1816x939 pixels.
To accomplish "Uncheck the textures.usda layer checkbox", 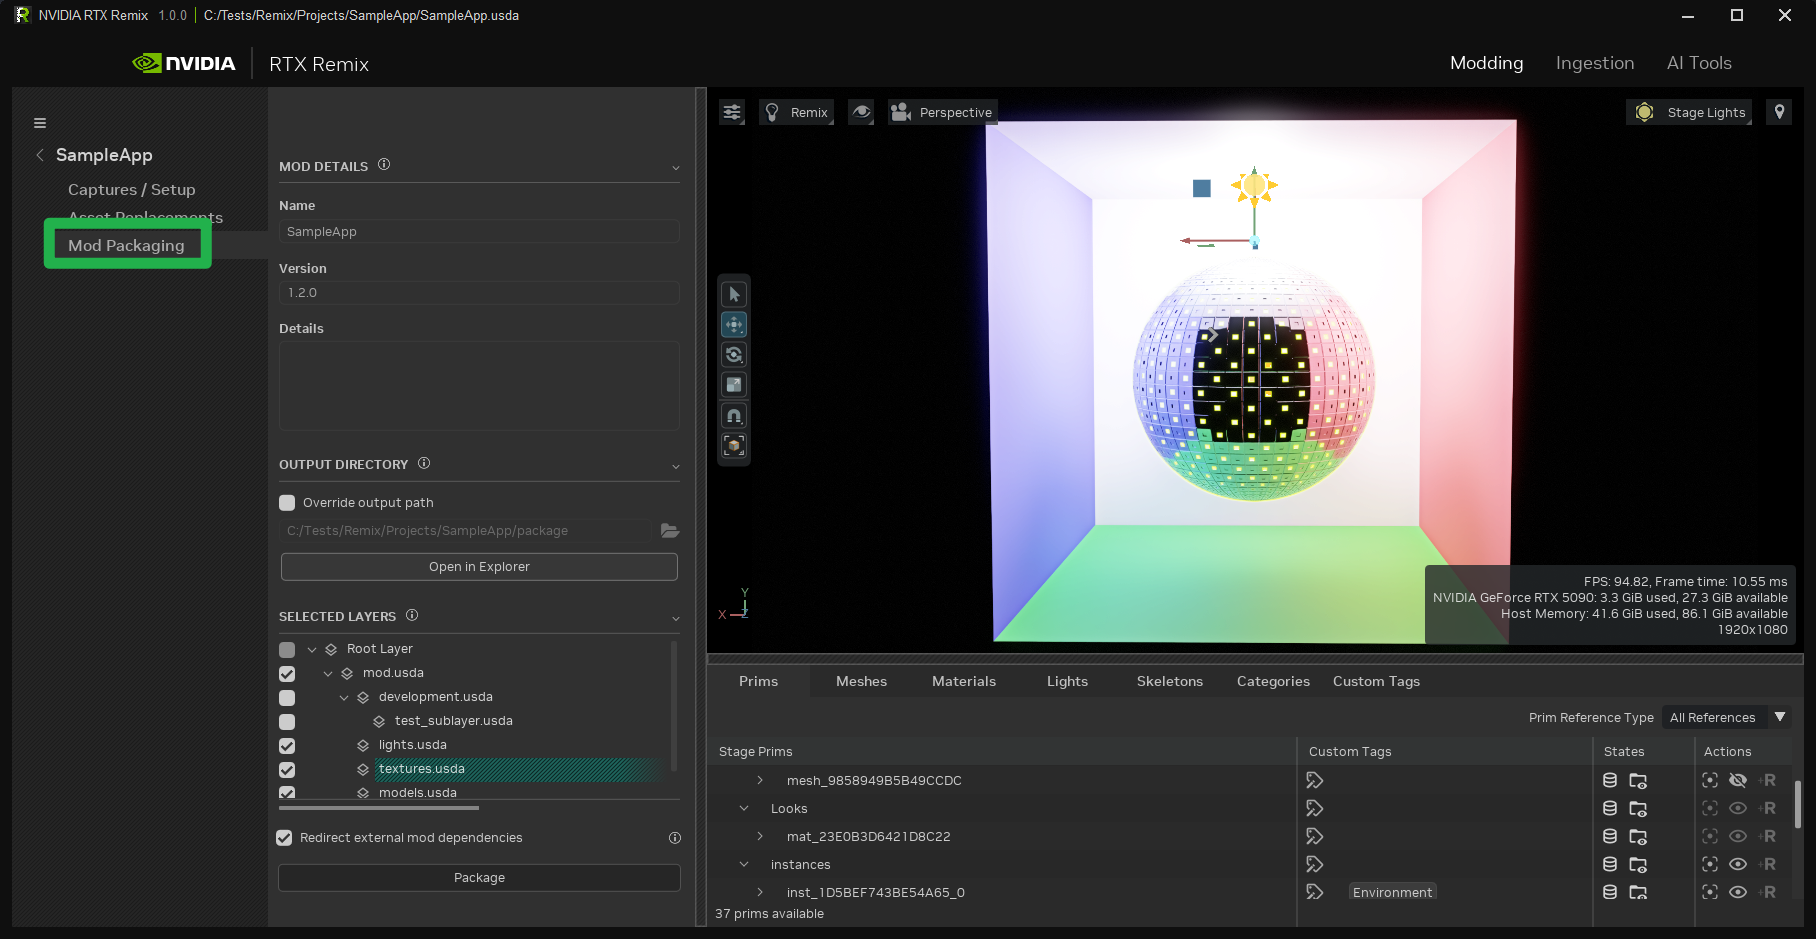I will click(287, 769).
